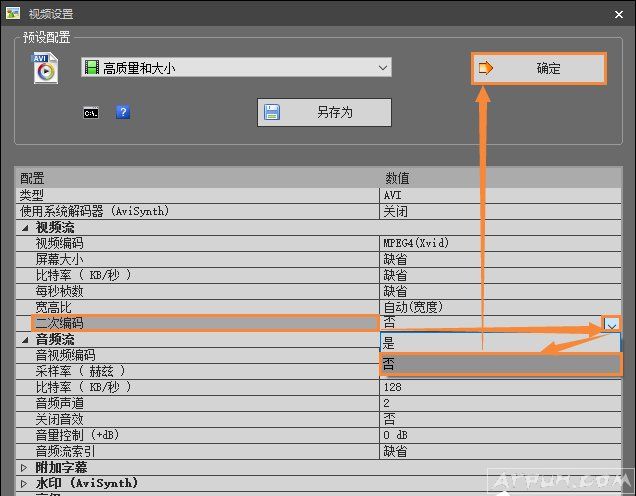Click the 配置 column header
The width and height of the screenshot is (636, 496).
coord(198,178)
